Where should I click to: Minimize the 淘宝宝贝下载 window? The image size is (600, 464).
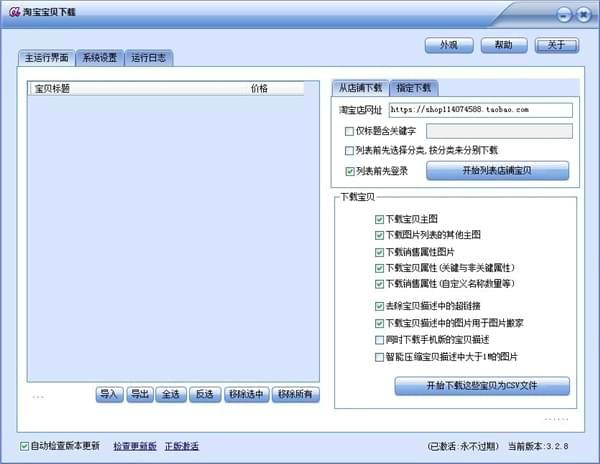point(564,15)
